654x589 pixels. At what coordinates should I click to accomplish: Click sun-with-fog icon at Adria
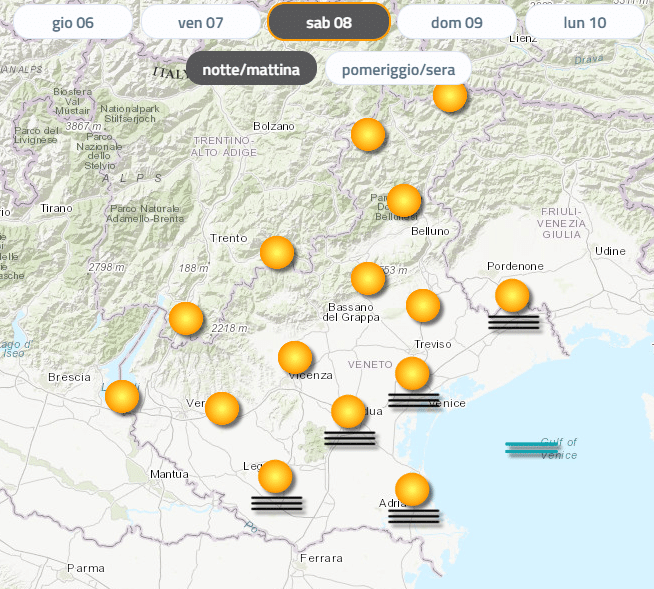413,491
